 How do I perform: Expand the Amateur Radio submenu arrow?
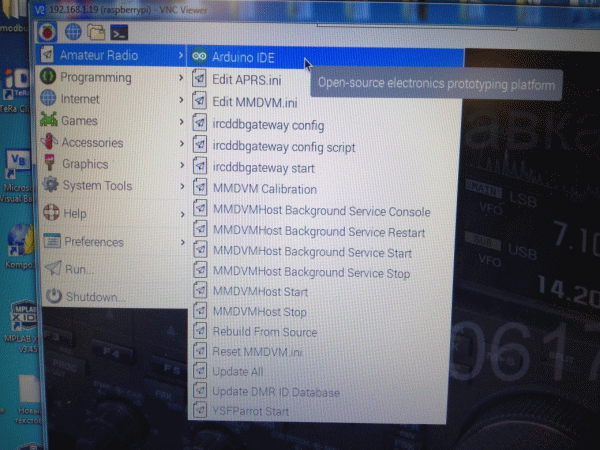[x=181, y=55]
